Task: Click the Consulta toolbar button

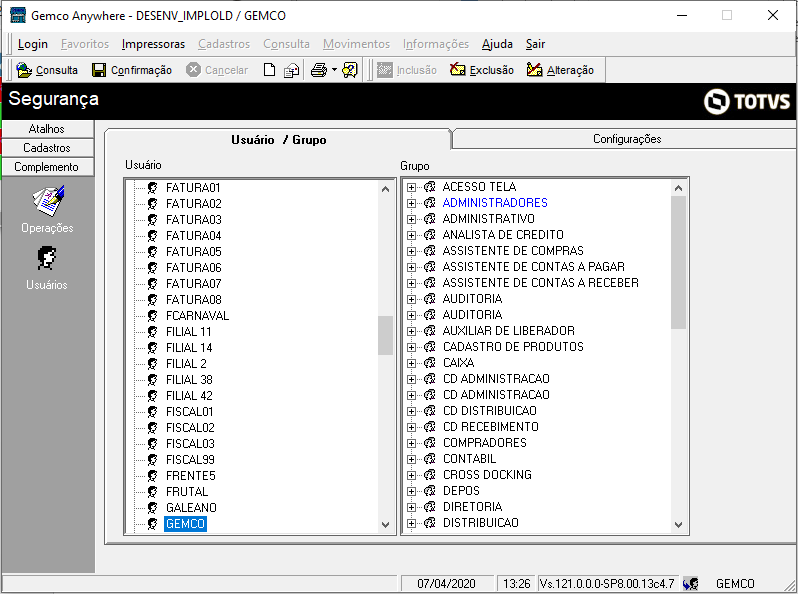Action: (47, 70)
